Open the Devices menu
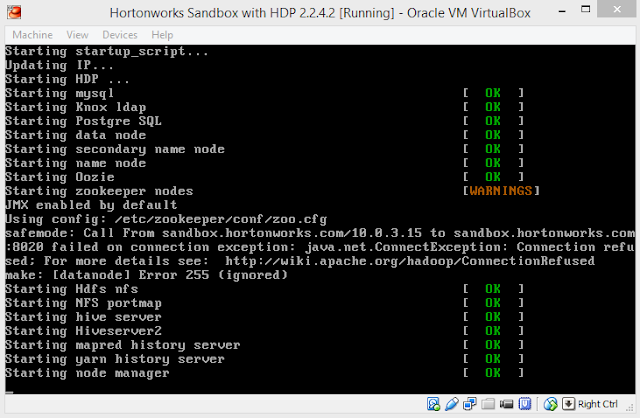Screen dimensions: 640x418 coord(120,35)
